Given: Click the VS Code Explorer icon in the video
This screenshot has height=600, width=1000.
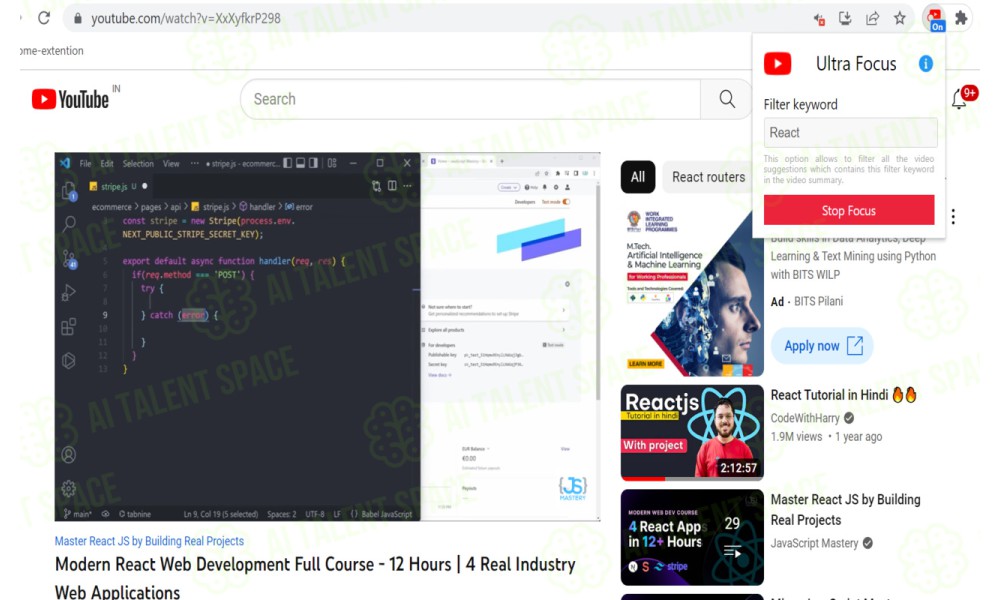Looking at the screenshot, I should (69, 191).
